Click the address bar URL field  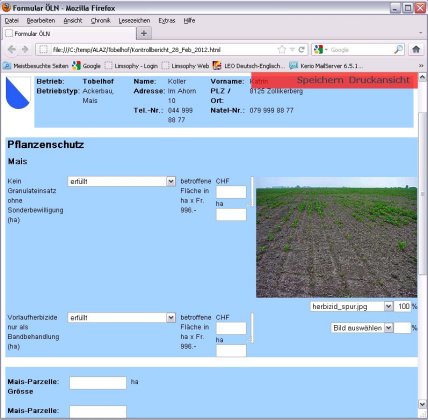pyautogui.click(x=163, y=50)
